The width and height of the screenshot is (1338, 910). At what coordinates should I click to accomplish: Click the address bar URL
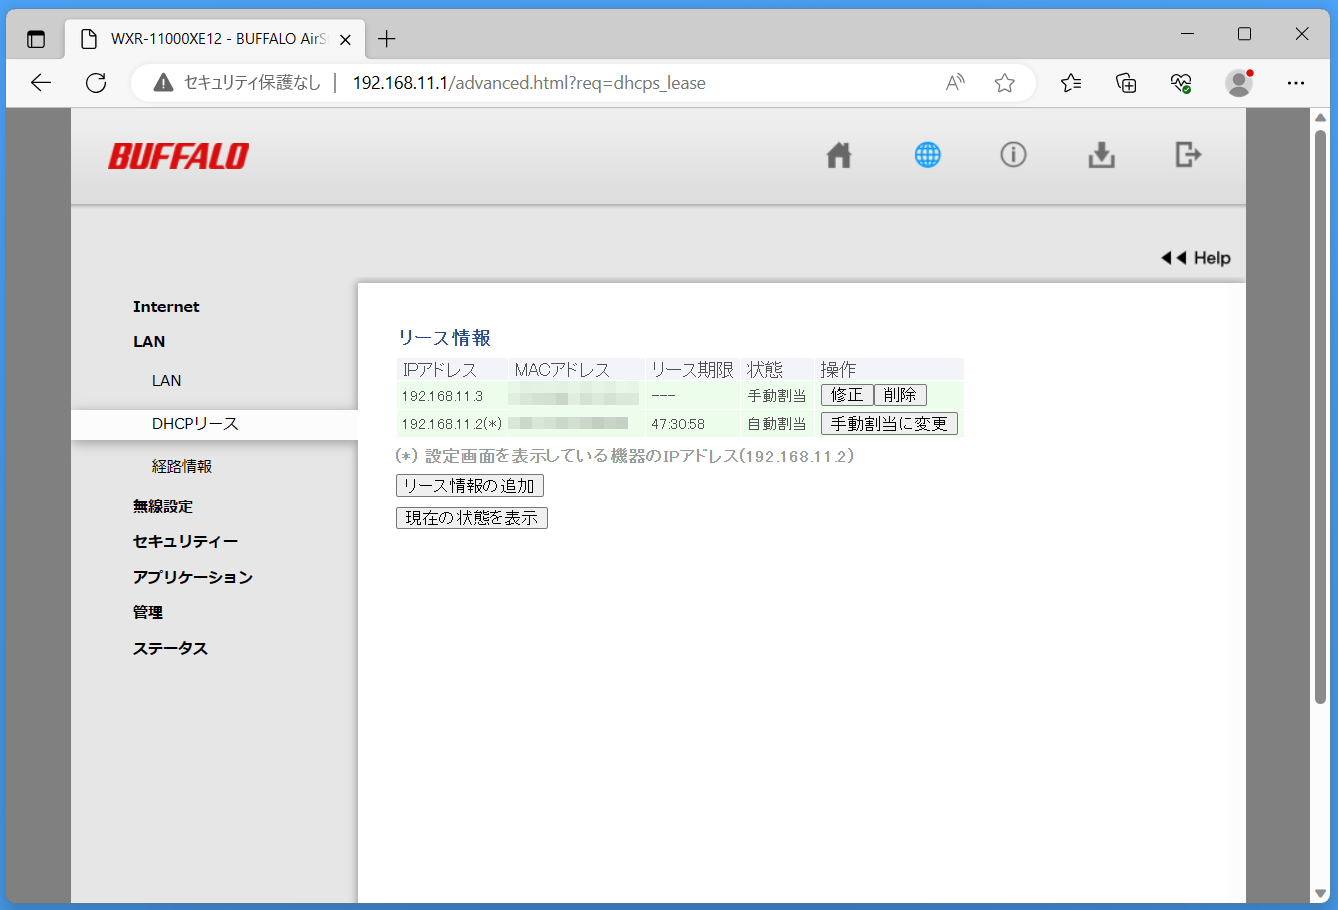click(x=529, y=83)
